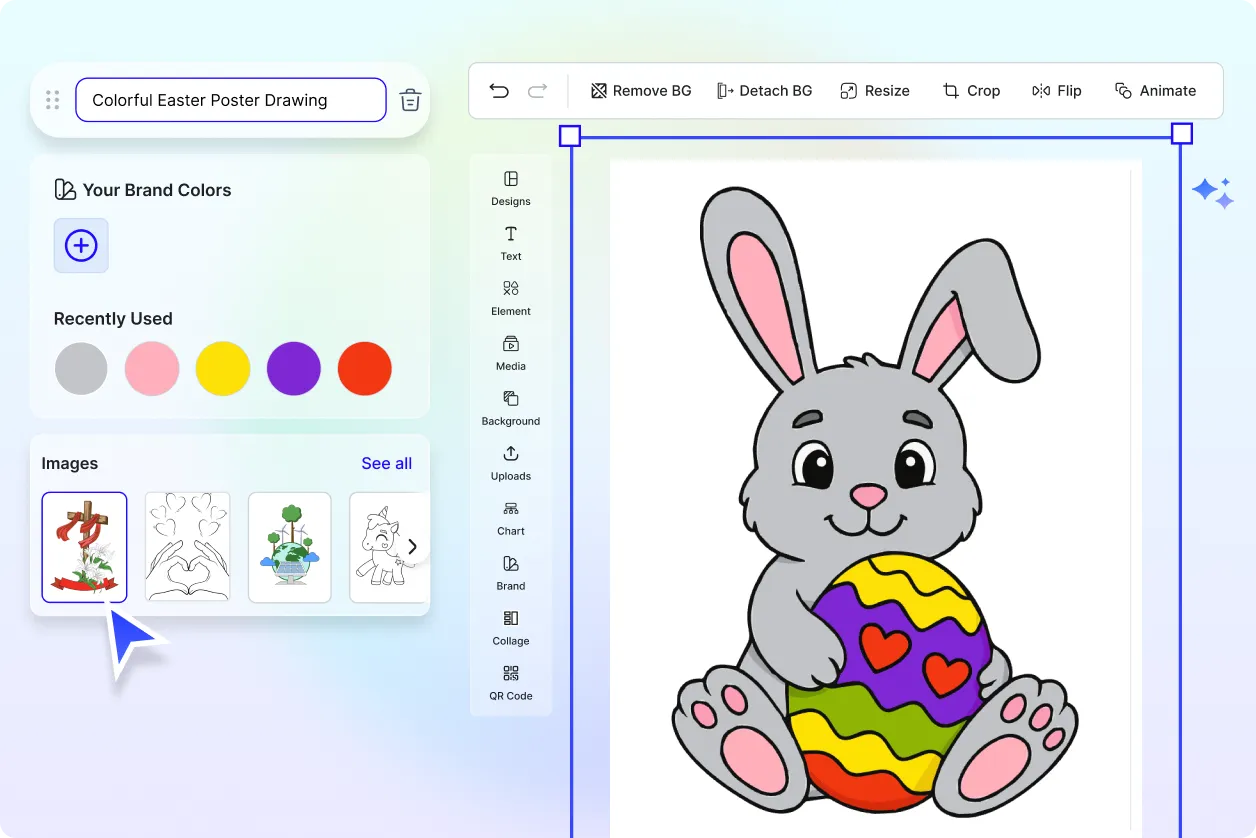Flip the selected image
The image size is (1256, 838).
point(1057,90)
